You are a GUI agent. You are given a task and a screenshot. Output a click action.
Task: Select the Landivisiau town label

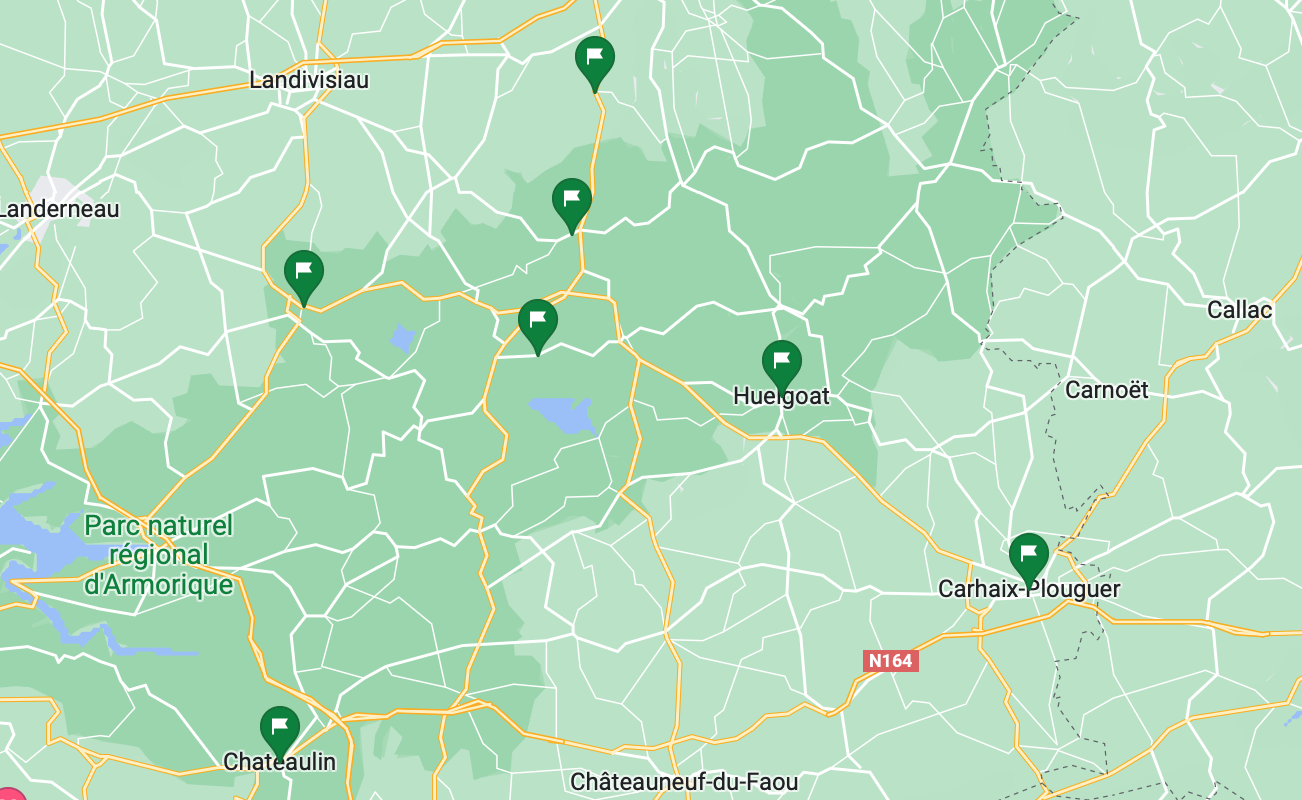pos(309,80)
